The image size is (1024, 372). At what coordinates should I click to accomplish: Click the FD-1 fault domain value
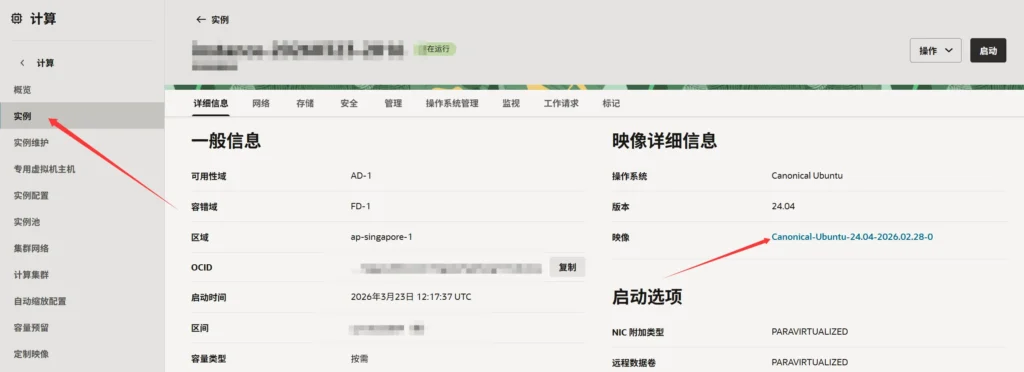(x=361, y=206)
